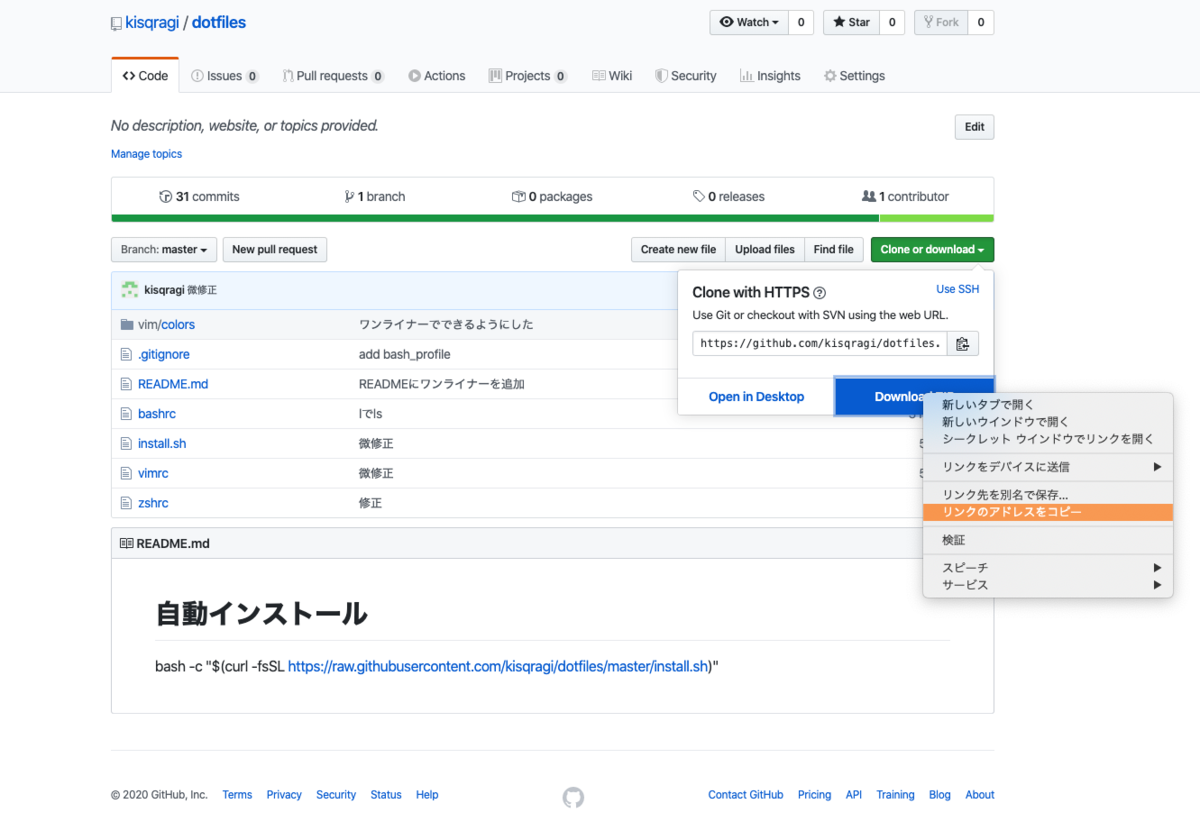Open 1 branch link
This screenshot has width=1200, height=840.
tap(375, 197)
